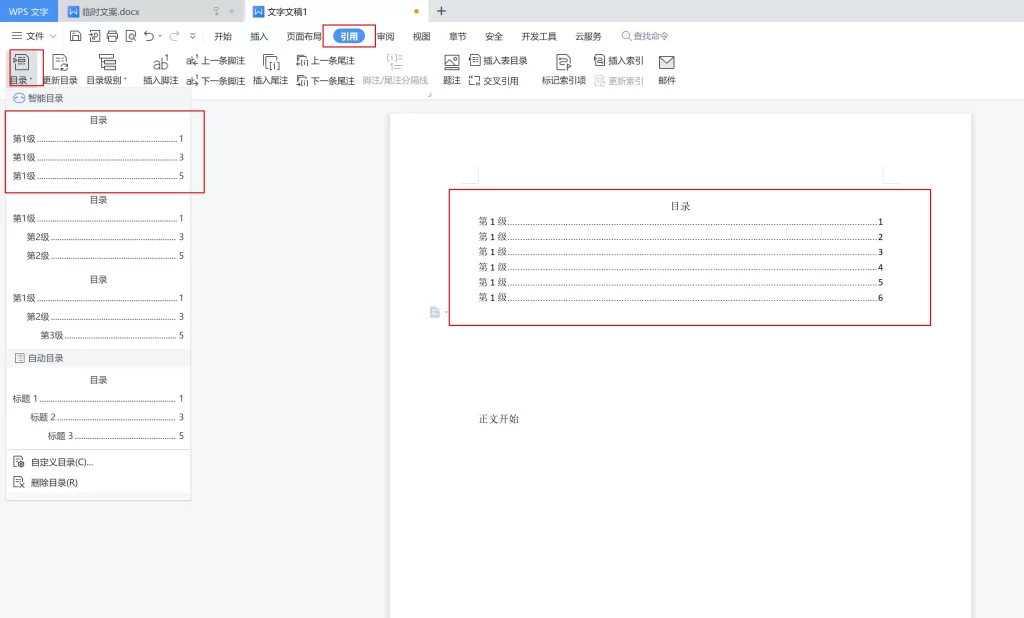The height and width of the screenshot is (618, 1024).
Task: Switch to the 审阅 ribbon tab
Action: pos(385,36)
